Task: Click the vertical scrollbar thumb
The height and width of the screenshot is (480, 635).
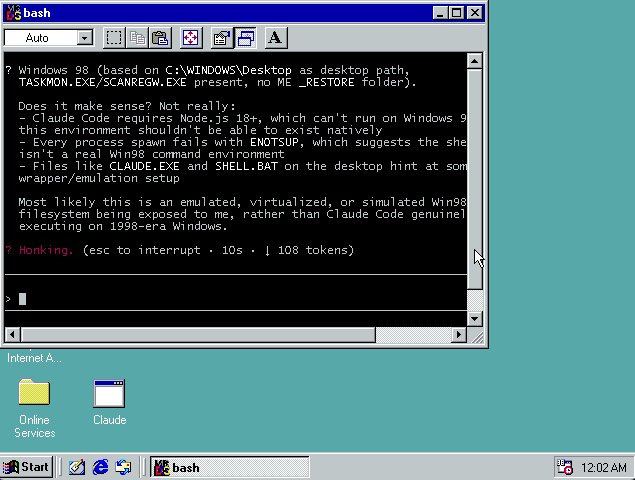Action: (474, 179)
